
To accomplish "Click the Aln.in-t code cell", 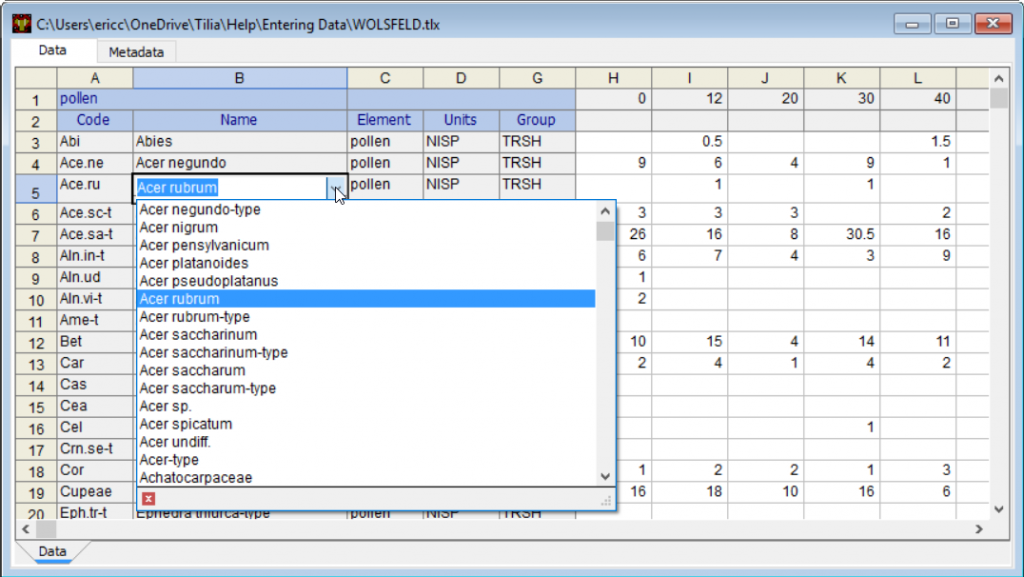I will [95, 256].
